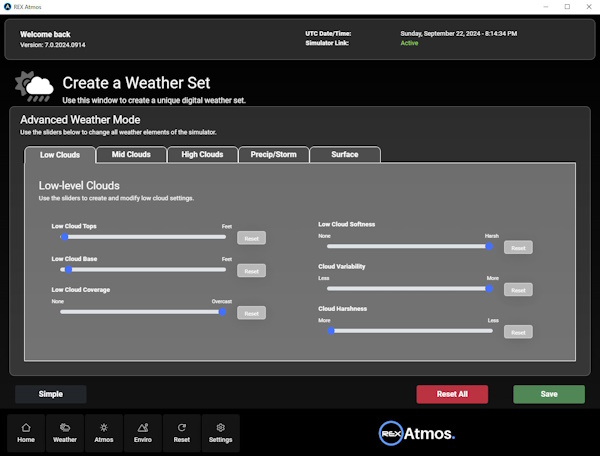Reset the Cloud Variability slider
Image resolution: width=600 pixels, height=456 pixels.
518,290
